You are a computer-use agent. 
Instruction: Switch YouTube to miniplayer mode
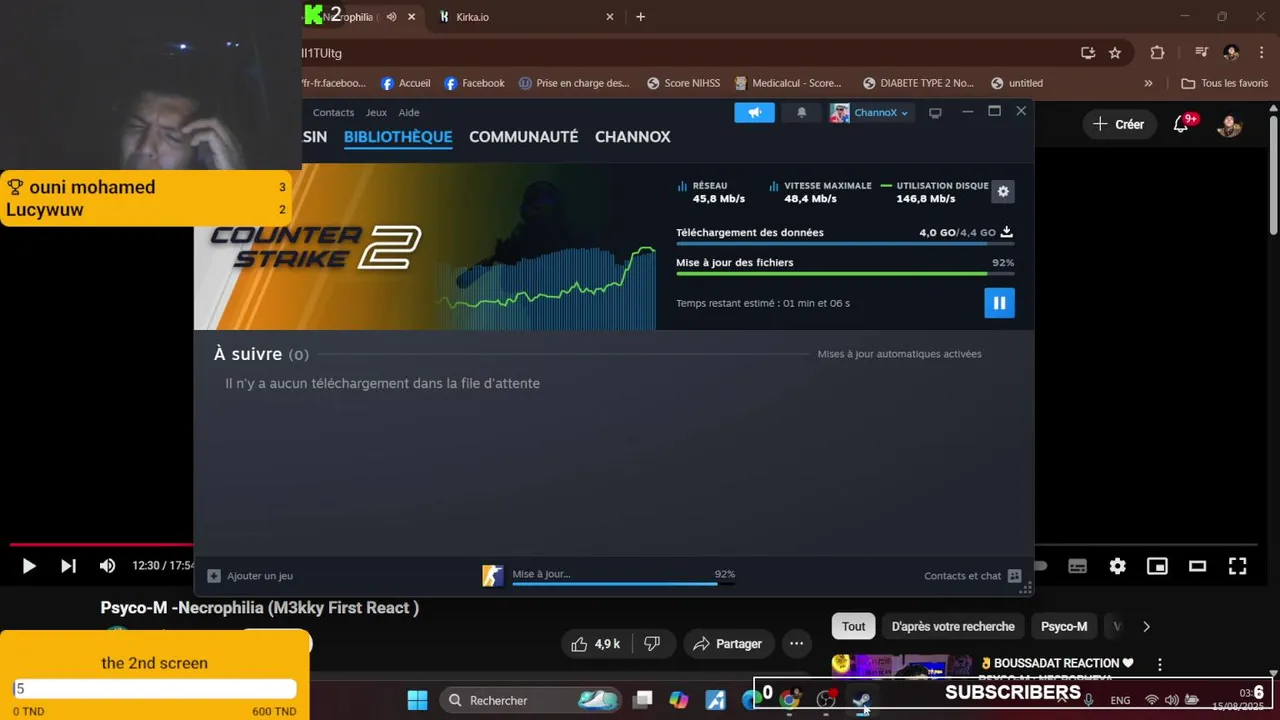(1157, 566)
